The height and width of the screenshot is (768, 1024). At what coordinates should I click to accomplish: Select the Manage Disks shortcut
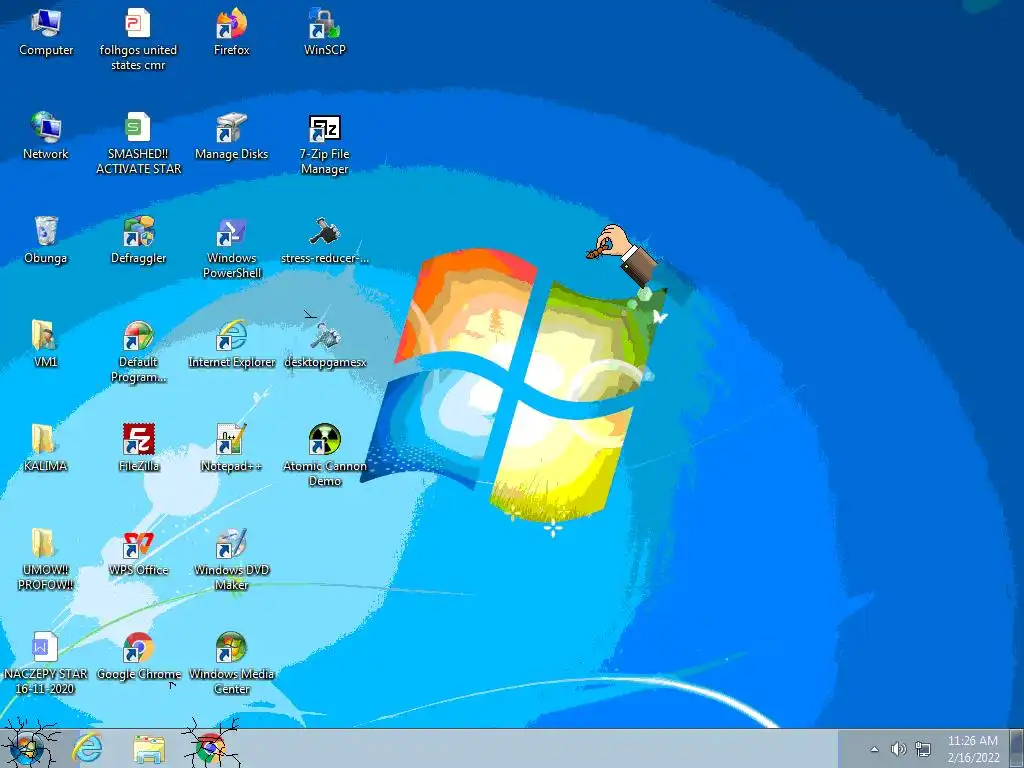click(x=231, y=136)
